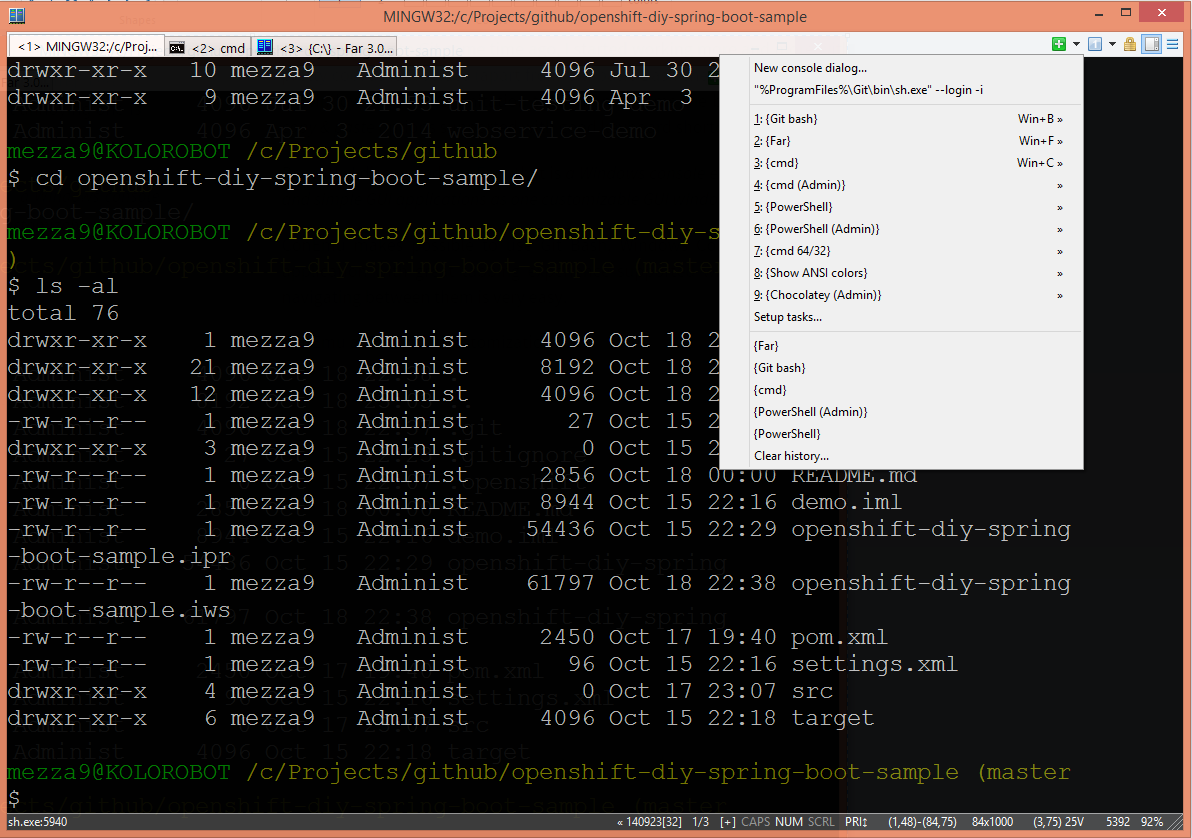Open the arrow dropdown beside the plus icon
The height and width of the screenshot is (838, 1192).
click(x=1076, y=44)
